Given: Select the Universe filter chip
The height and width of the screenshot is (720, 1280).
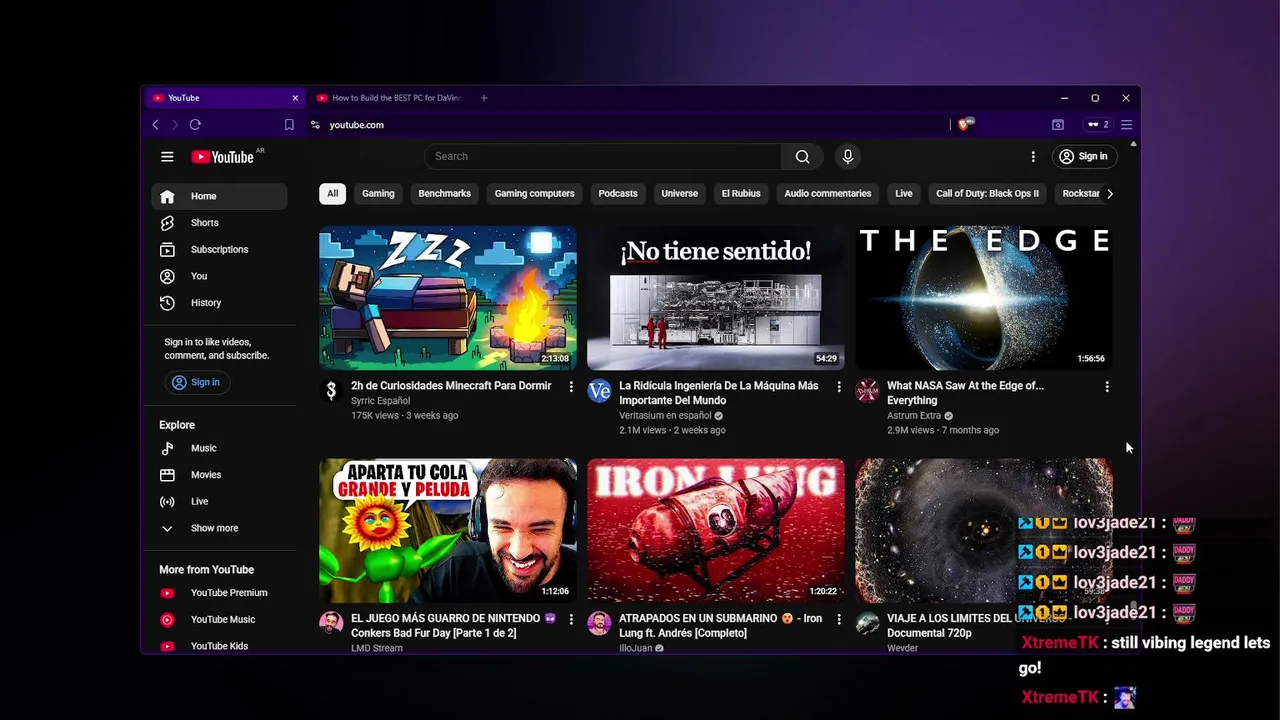Looking at the screenshot, I should tap(679, 193).
